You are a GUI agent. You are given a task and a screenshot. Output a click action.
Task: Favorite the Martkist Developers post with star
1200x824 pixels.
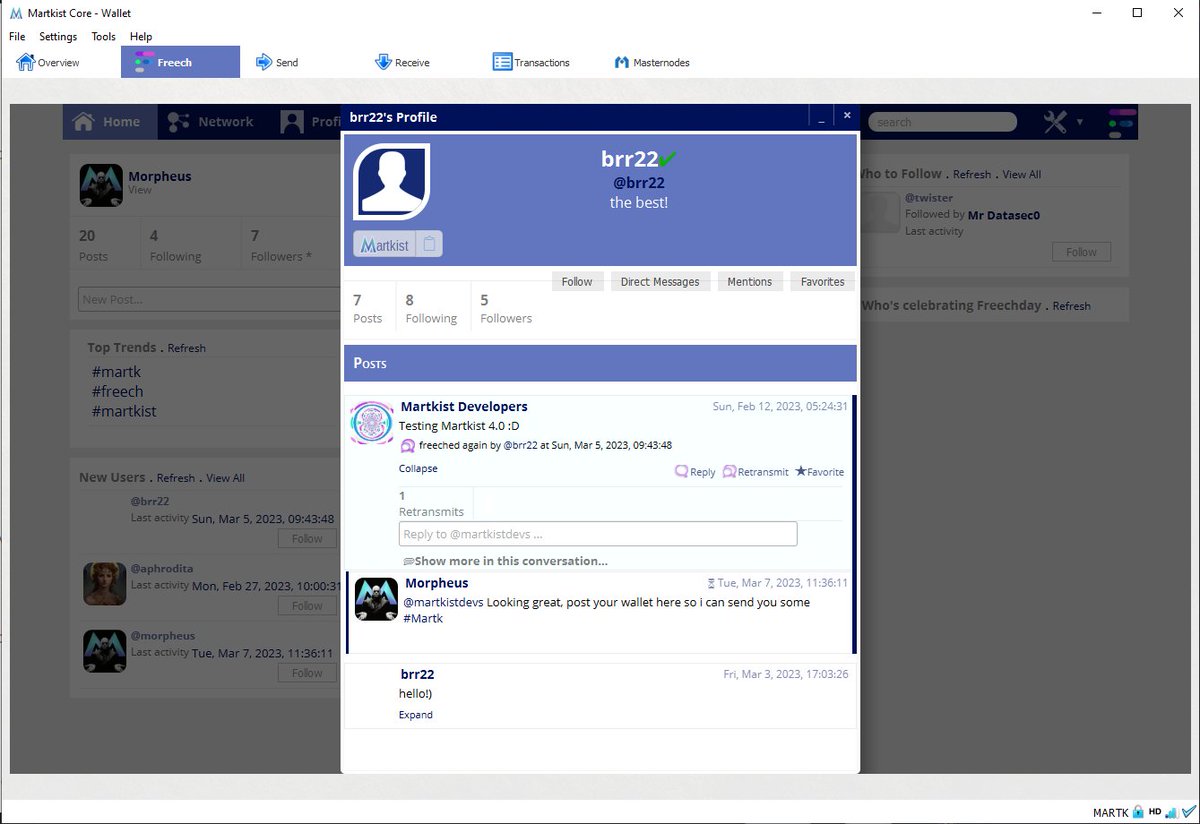pos(800,471)
